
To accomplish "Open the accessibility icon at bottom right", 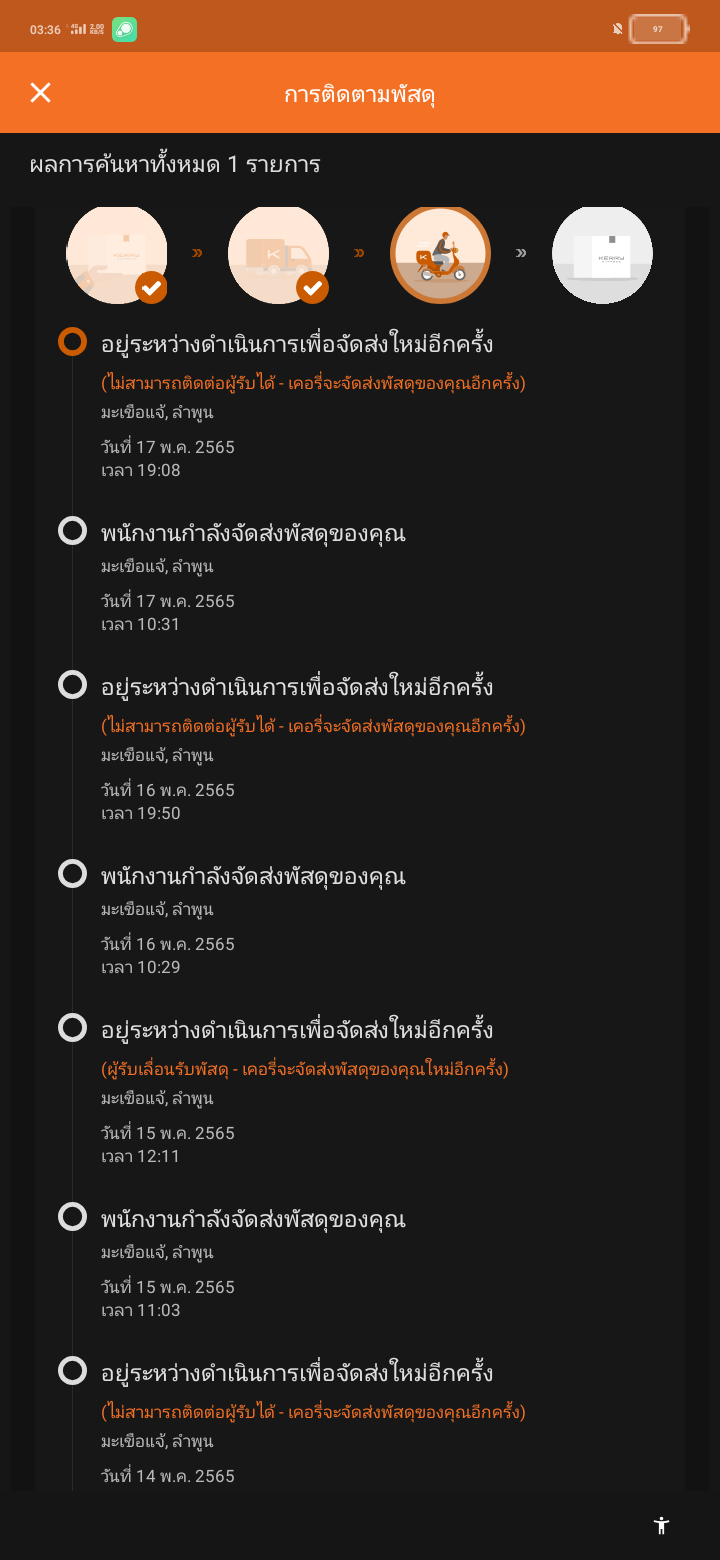I will (661, 1525).
